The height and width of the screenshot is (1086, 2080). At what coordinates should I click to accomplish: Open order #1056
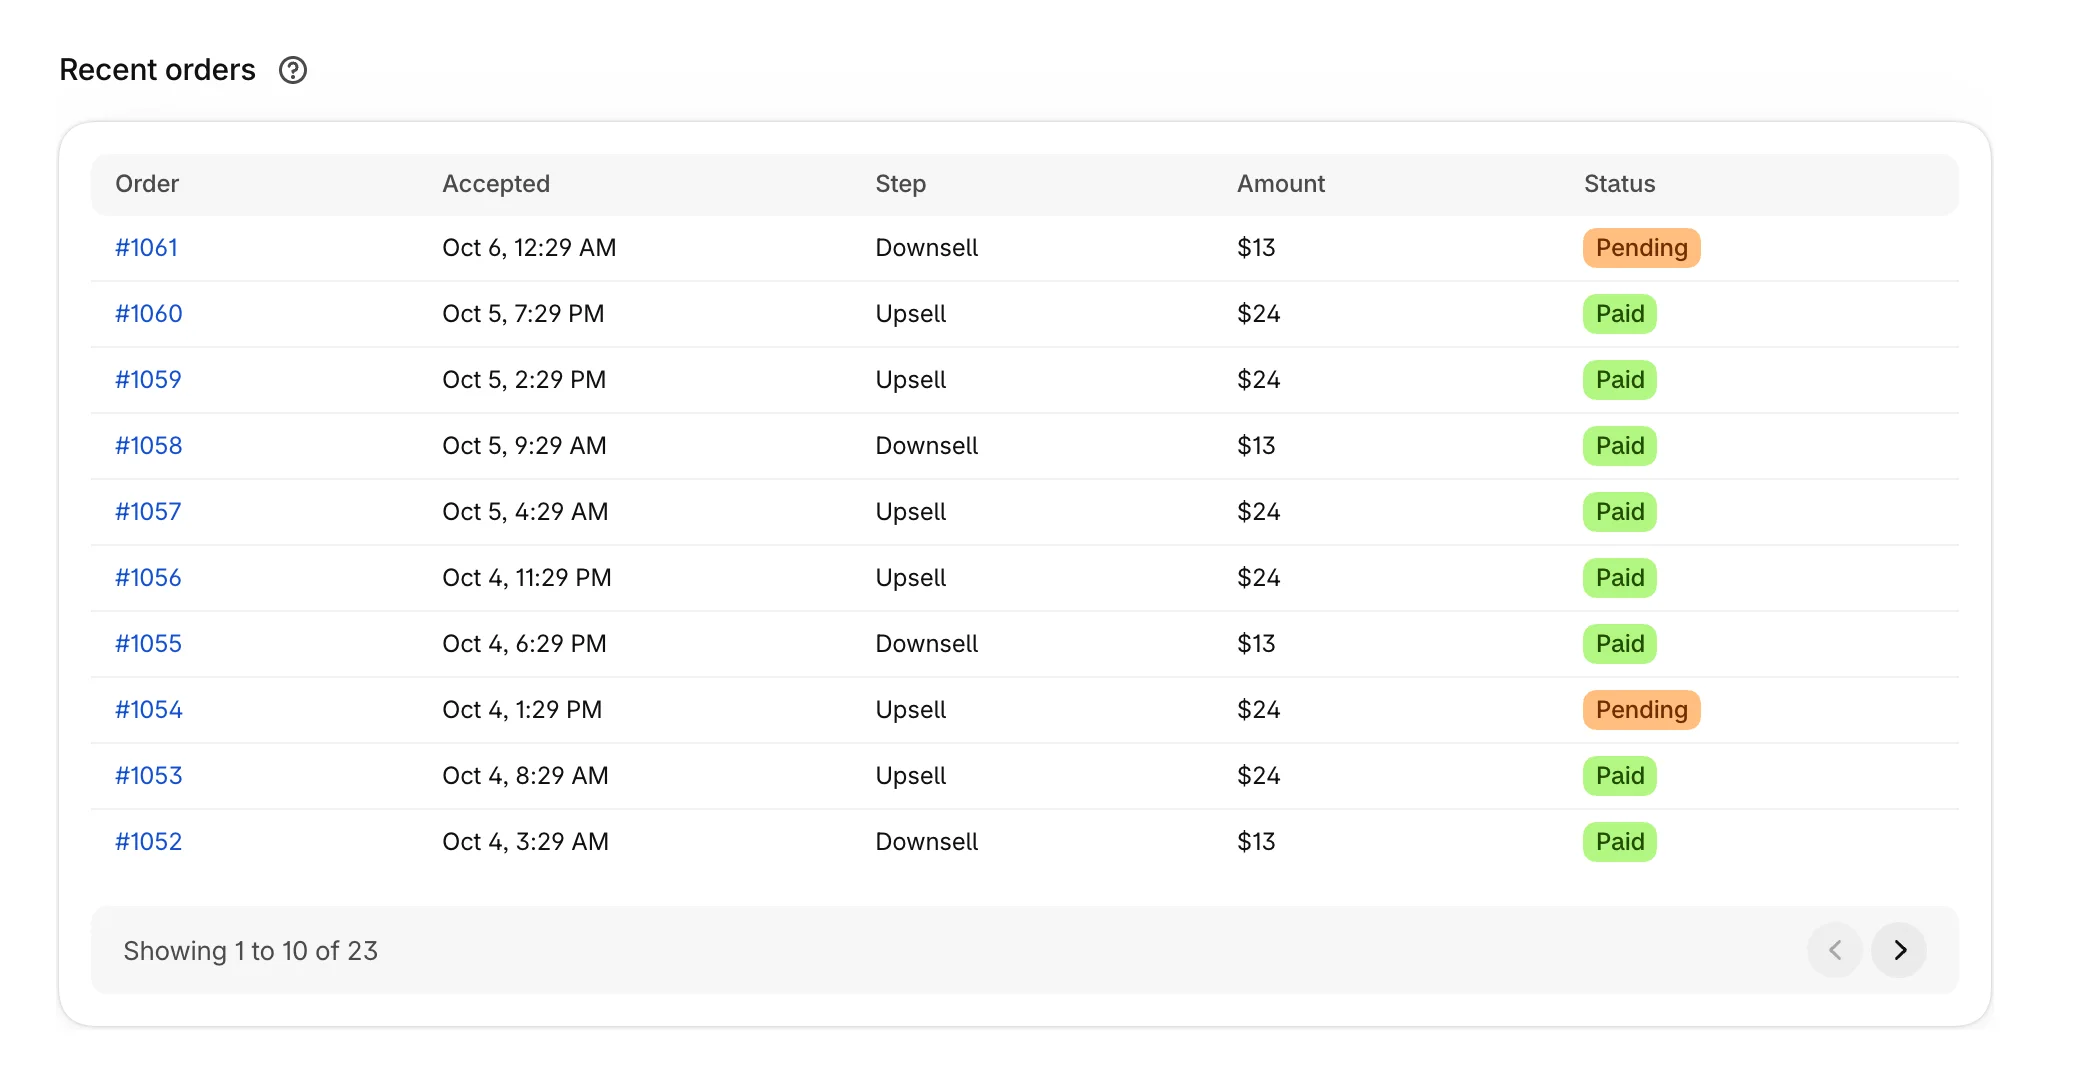click(148, 578)
